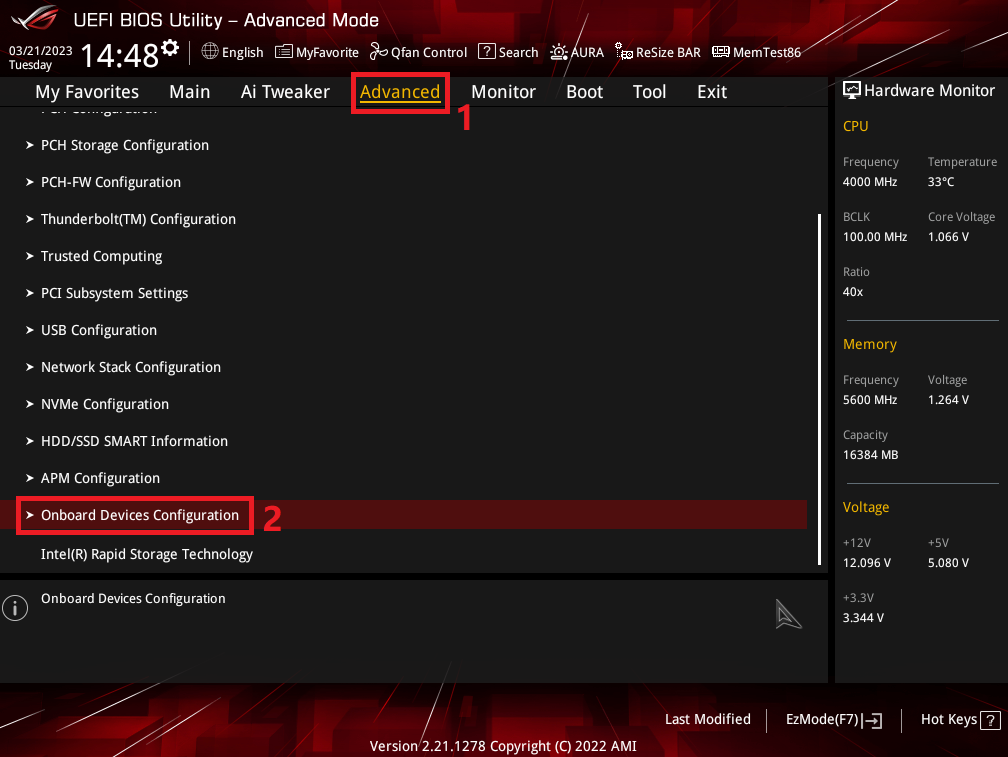Open Qfan Control
1008x757 pixels.
(x=418, y=52)
